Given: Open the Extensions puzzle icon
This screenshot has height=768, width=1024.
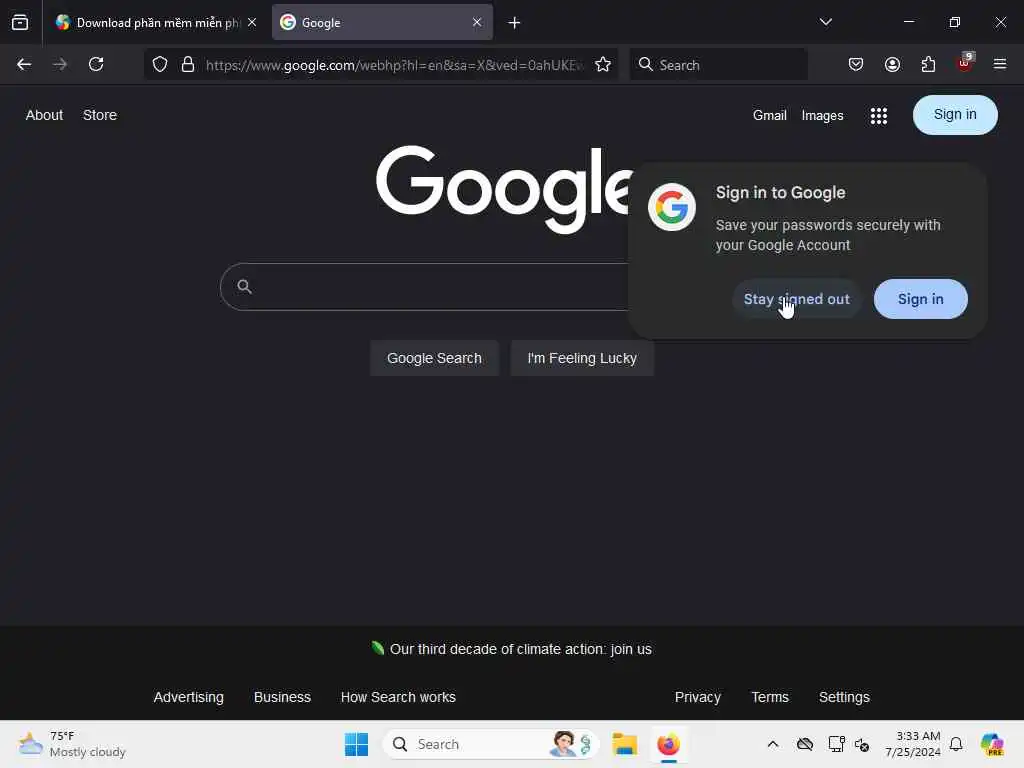Looking at the screenshot, I should (928, 64).
